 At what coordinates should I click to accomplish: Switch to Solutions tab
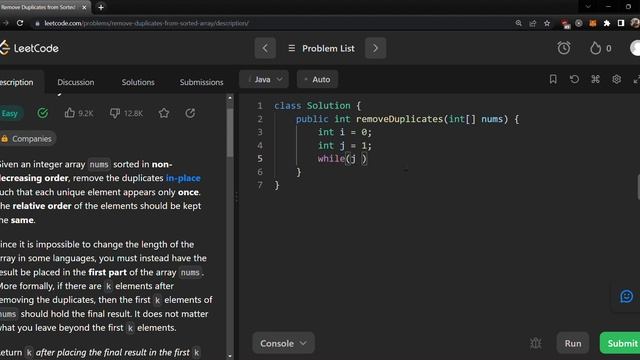point(138,82)
